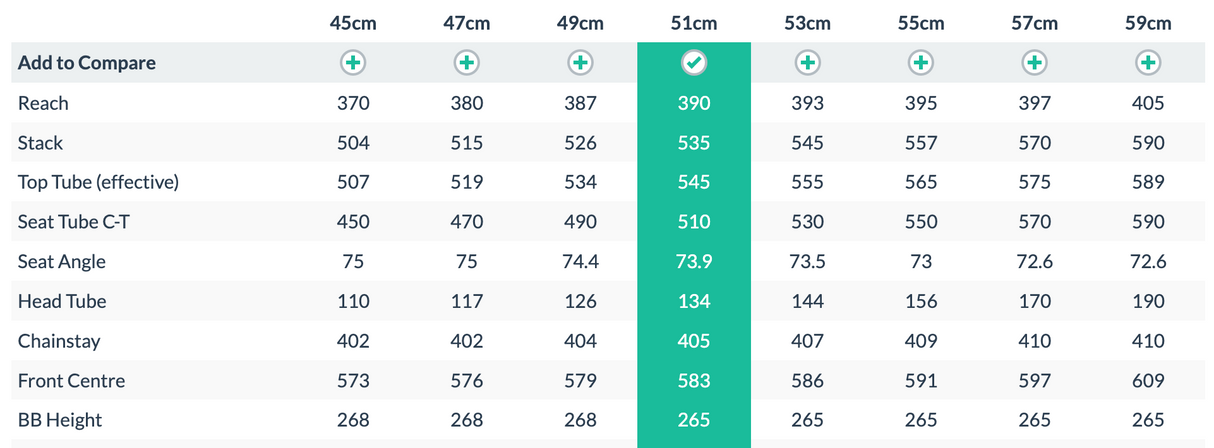The height and width of the screenshot is (448, 1214).
Task: Add the 47cm size to compare
Action: click(466, 63)
